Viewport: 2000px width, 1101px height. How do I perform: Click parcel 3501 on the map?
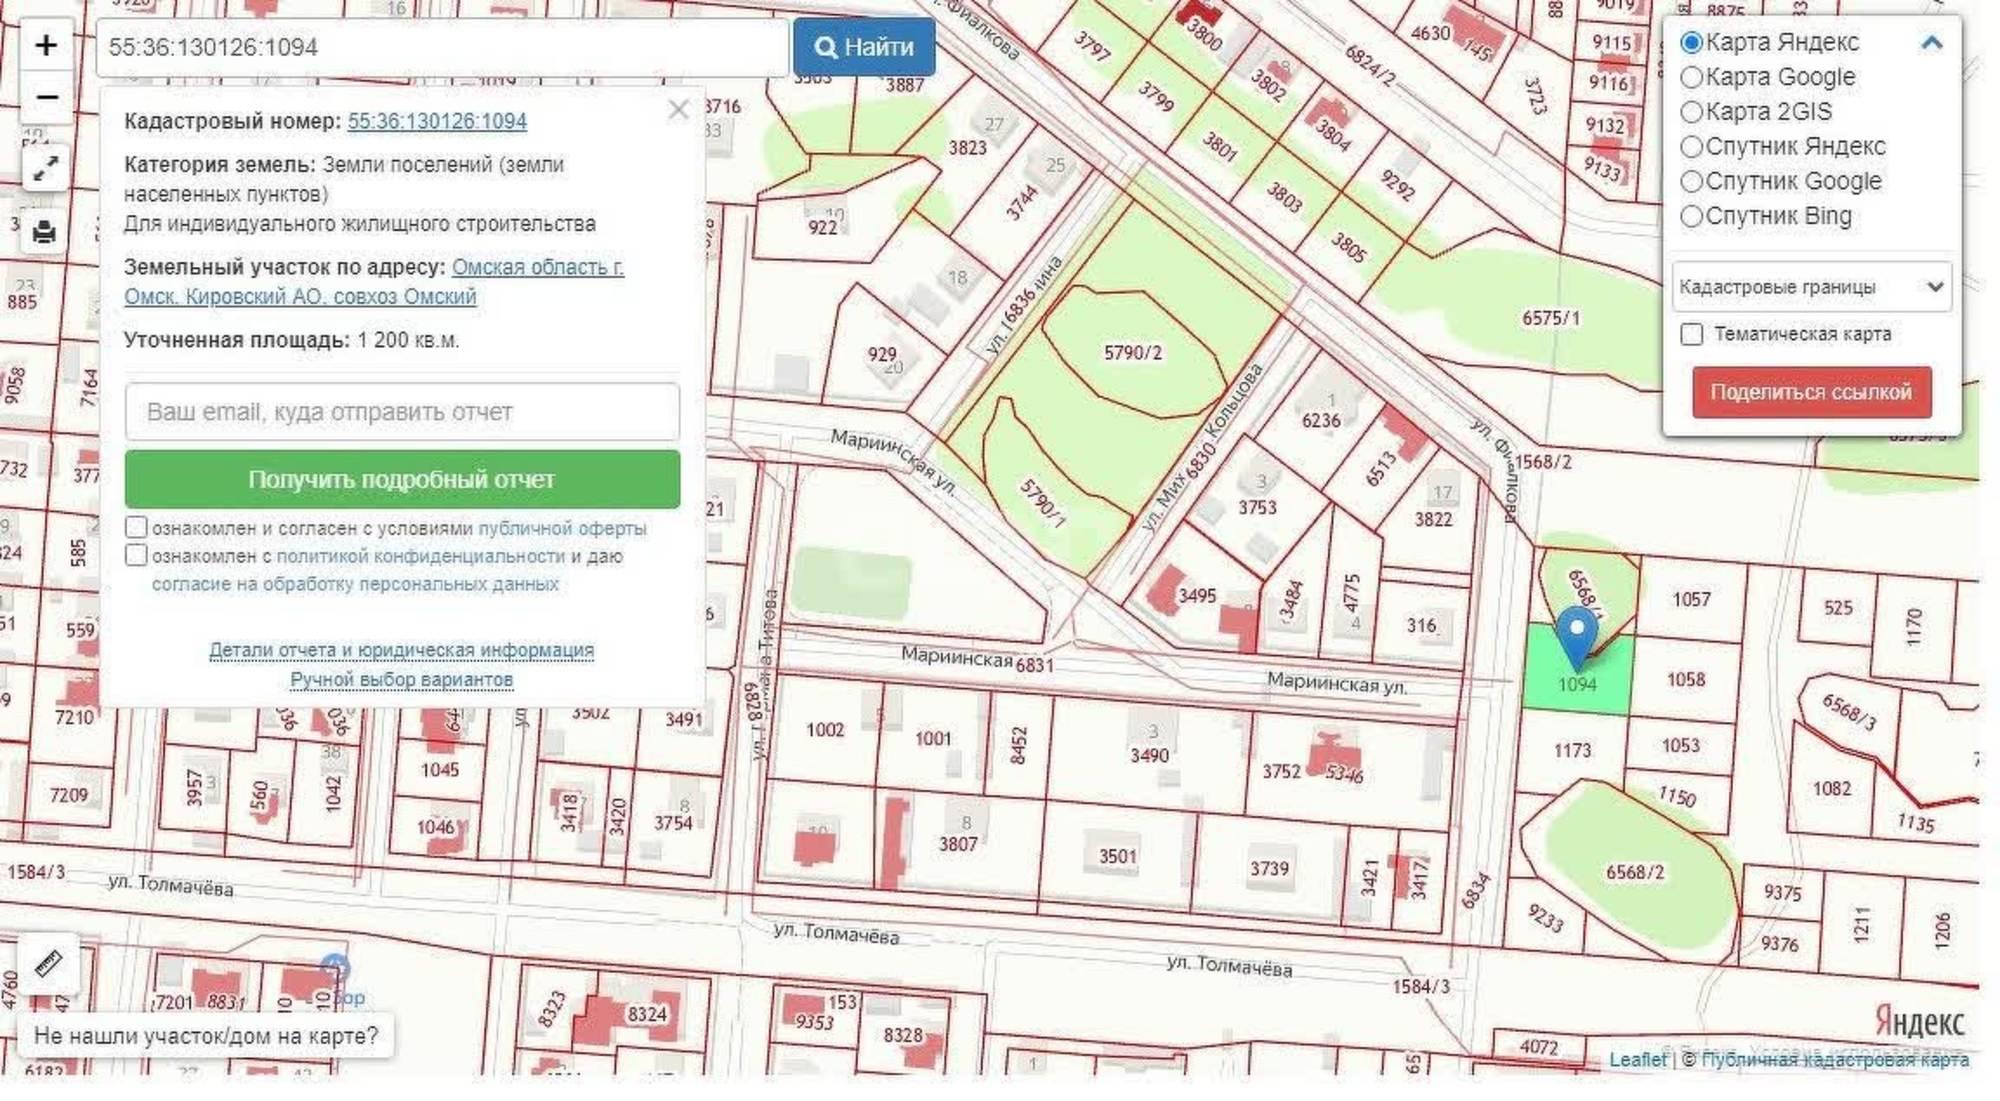[x=1118, y=856]
